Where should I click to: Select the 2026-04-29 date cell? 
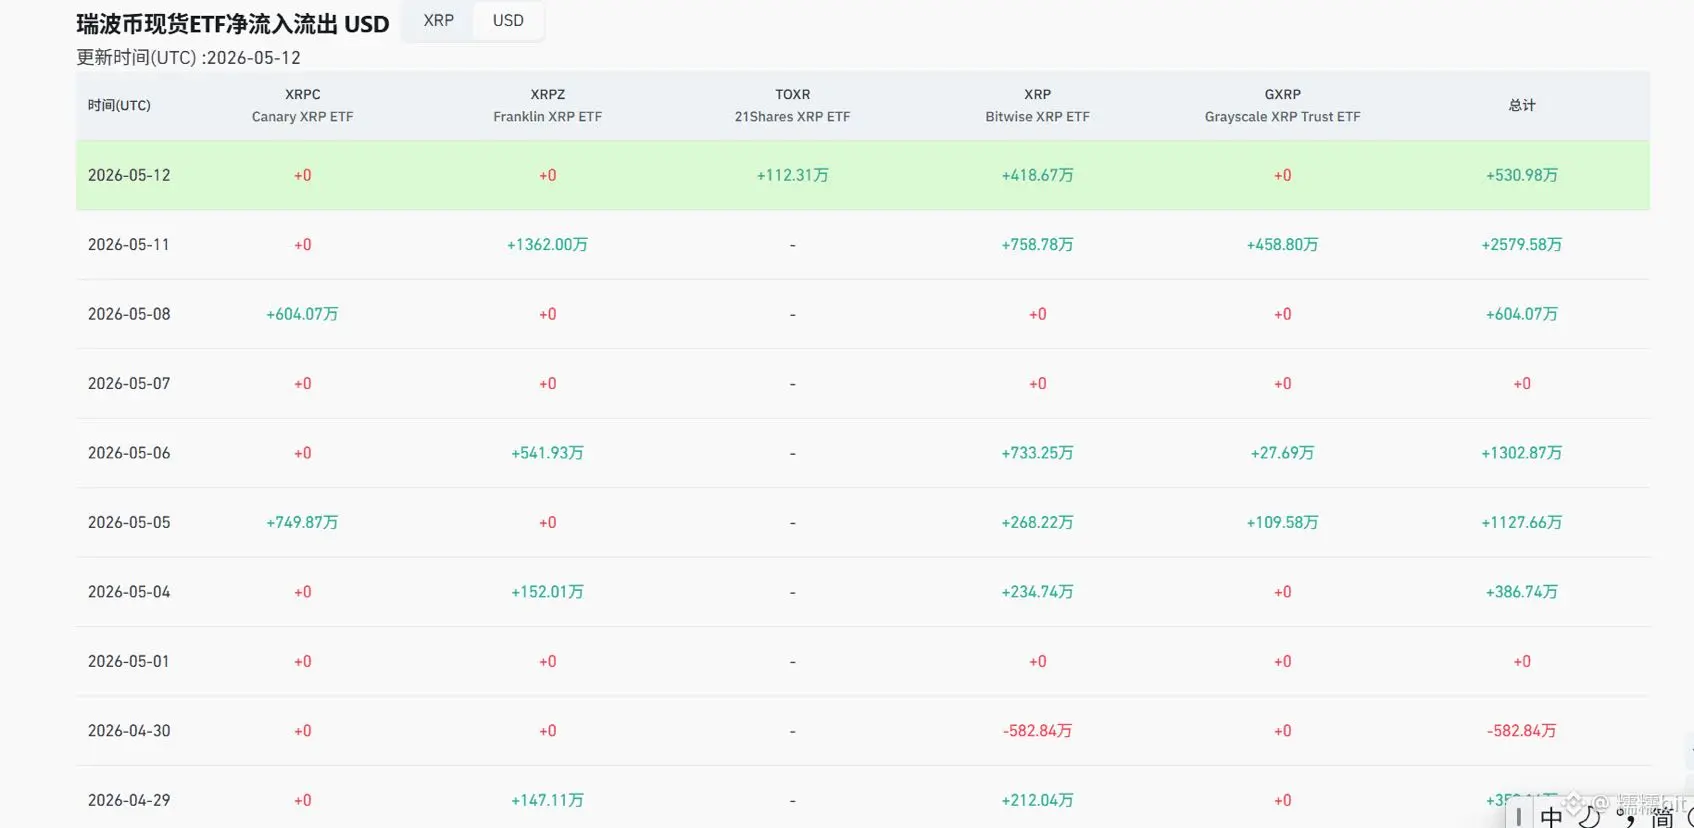[x=129, y=800]
